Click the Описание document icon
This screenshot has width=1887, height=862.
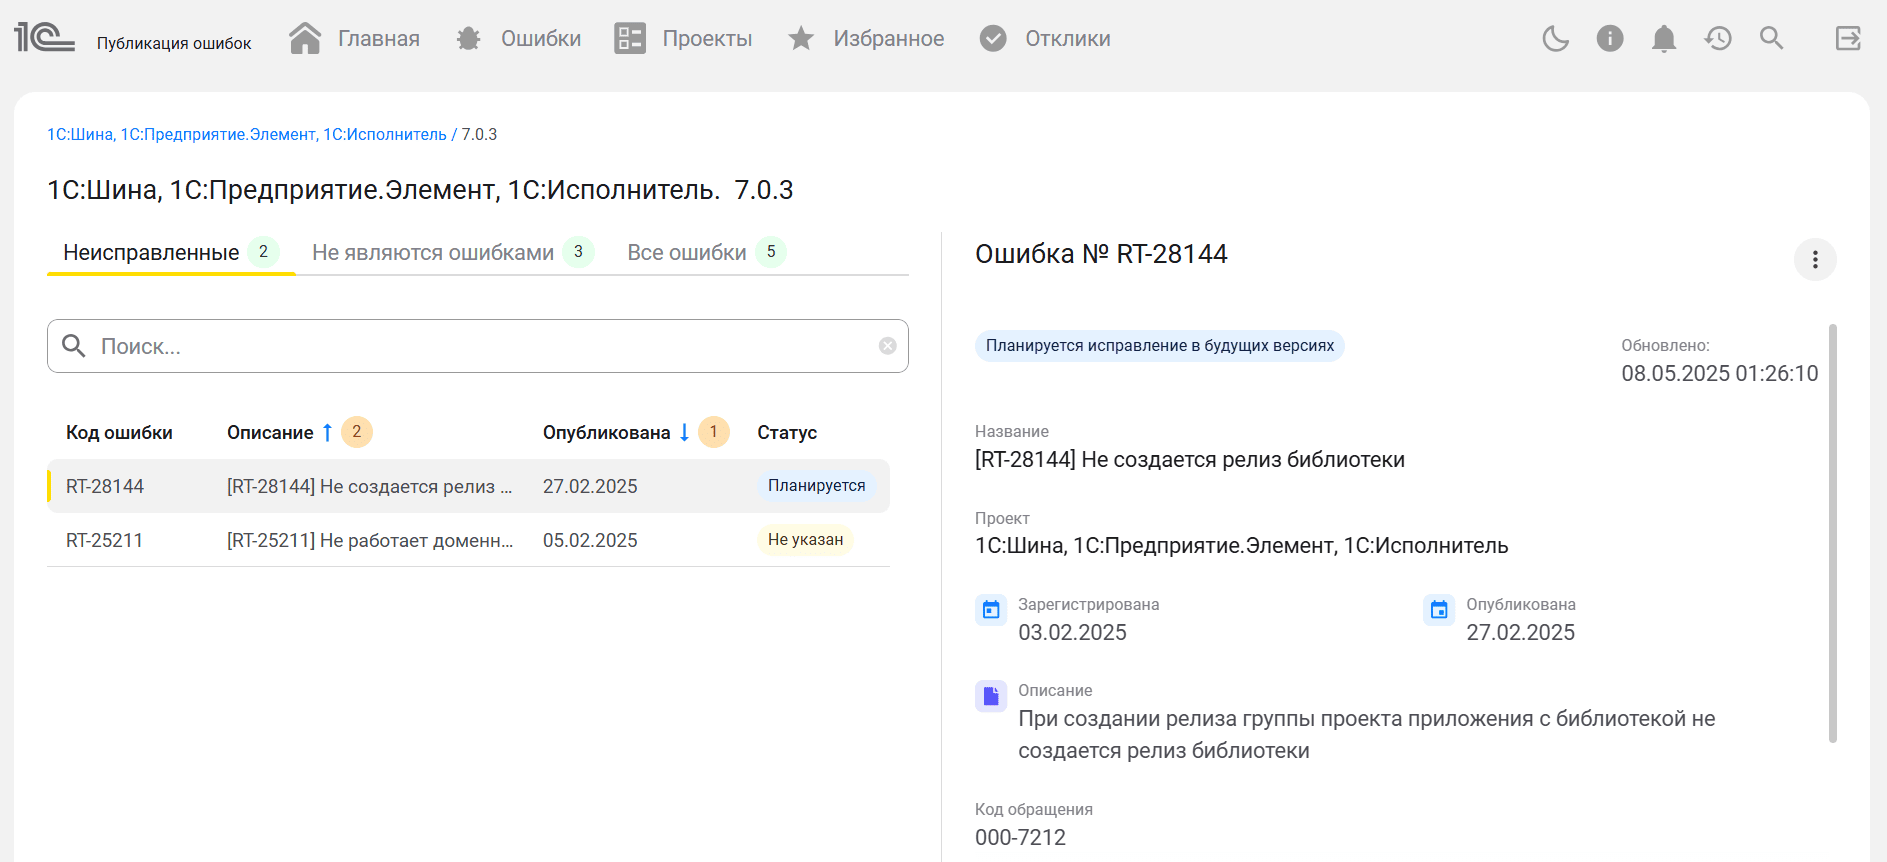(991, 696)
